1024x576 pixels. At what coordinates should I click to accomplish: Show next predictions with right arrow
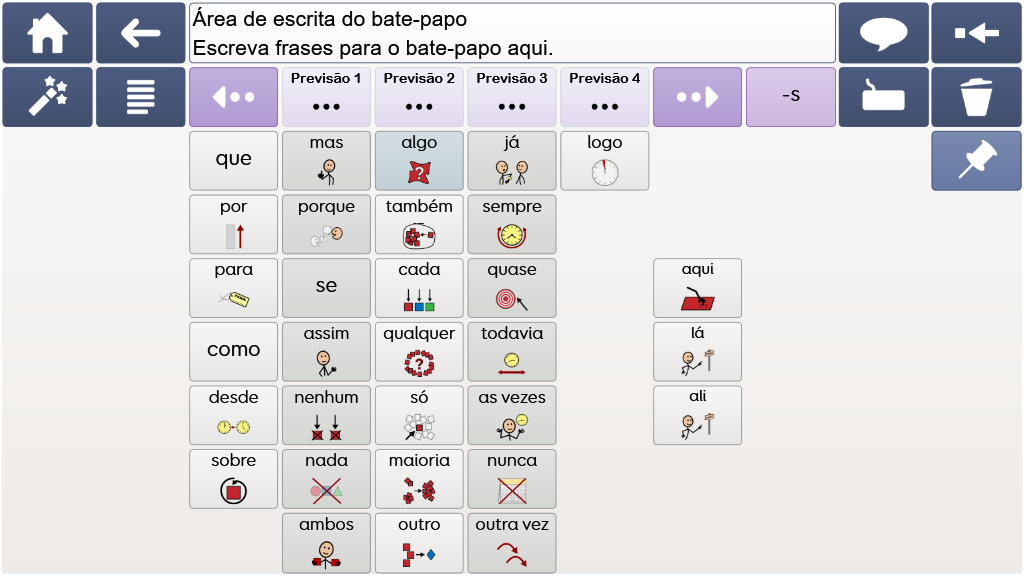(697, 97)
